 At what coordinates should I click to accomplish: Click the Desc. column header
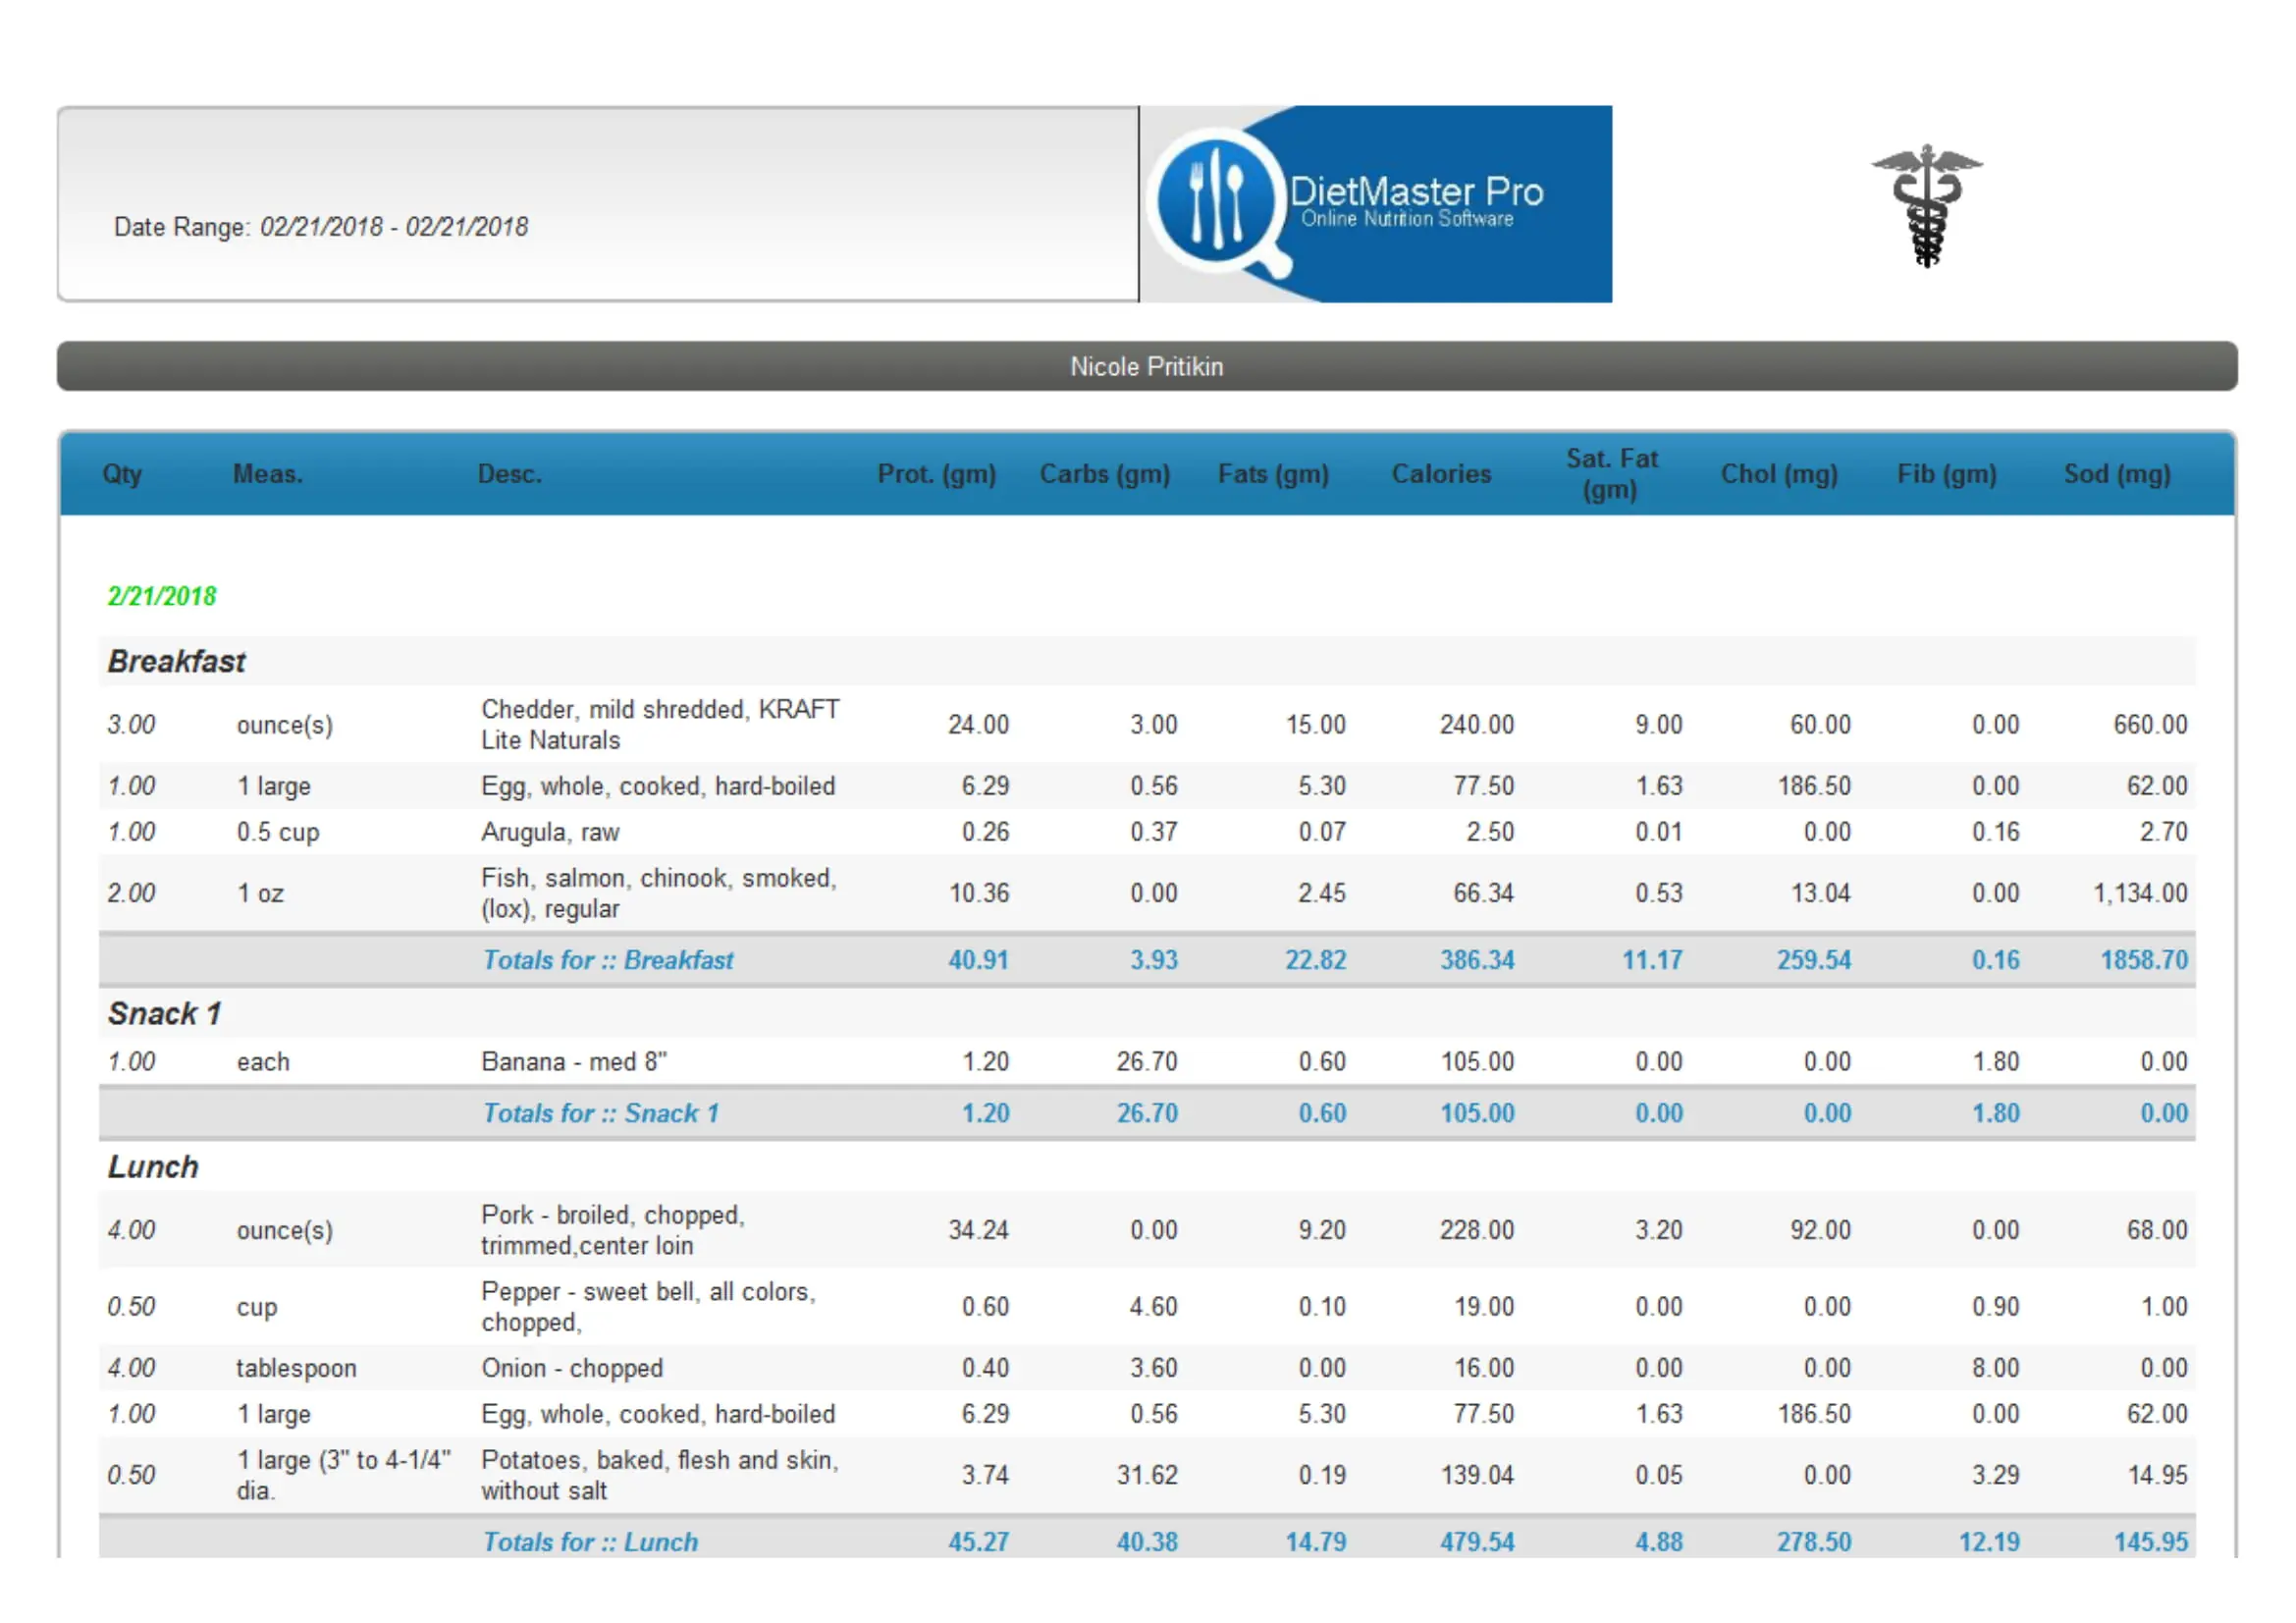[509, 474]
